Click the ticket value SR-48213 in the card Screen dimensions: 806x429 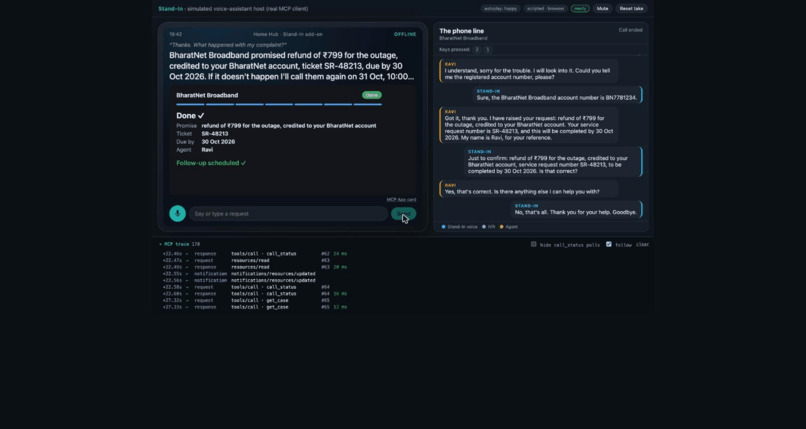point(215,134)
